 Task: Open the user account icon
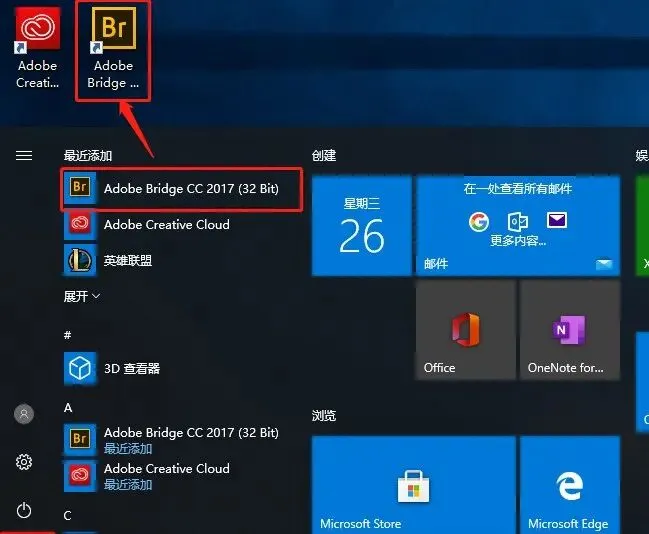pos(24,414)
